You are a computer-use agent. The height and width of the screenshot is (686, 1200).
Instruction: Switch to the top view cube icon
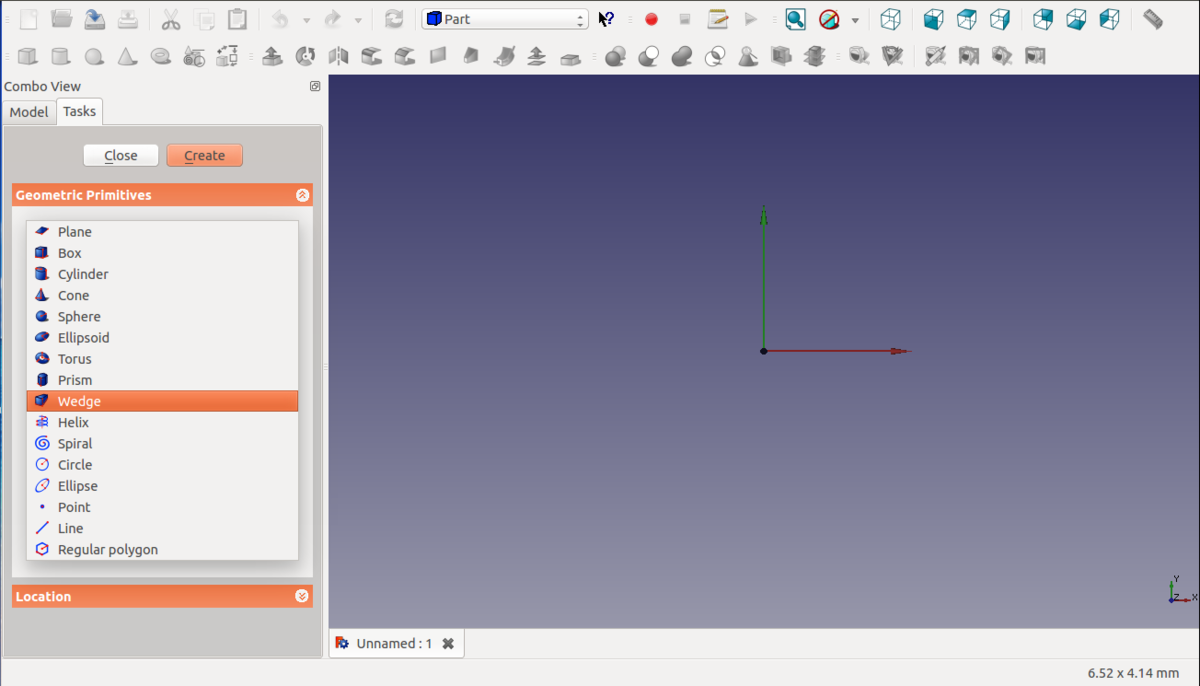[967, 19]
